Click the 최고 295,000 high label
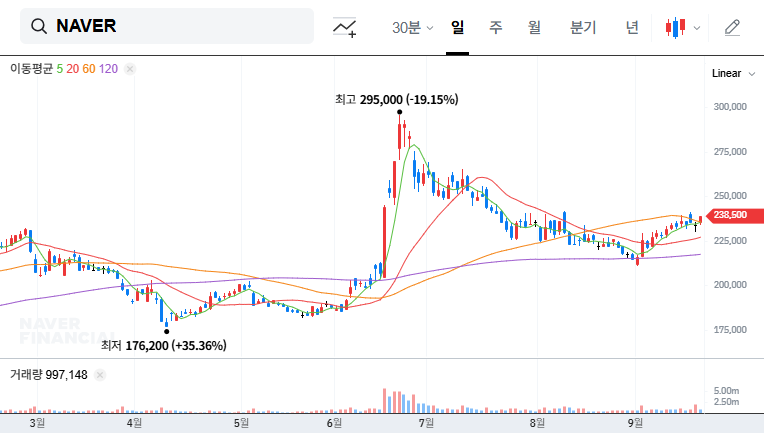 pyautogui.click(x=397, y=99)
